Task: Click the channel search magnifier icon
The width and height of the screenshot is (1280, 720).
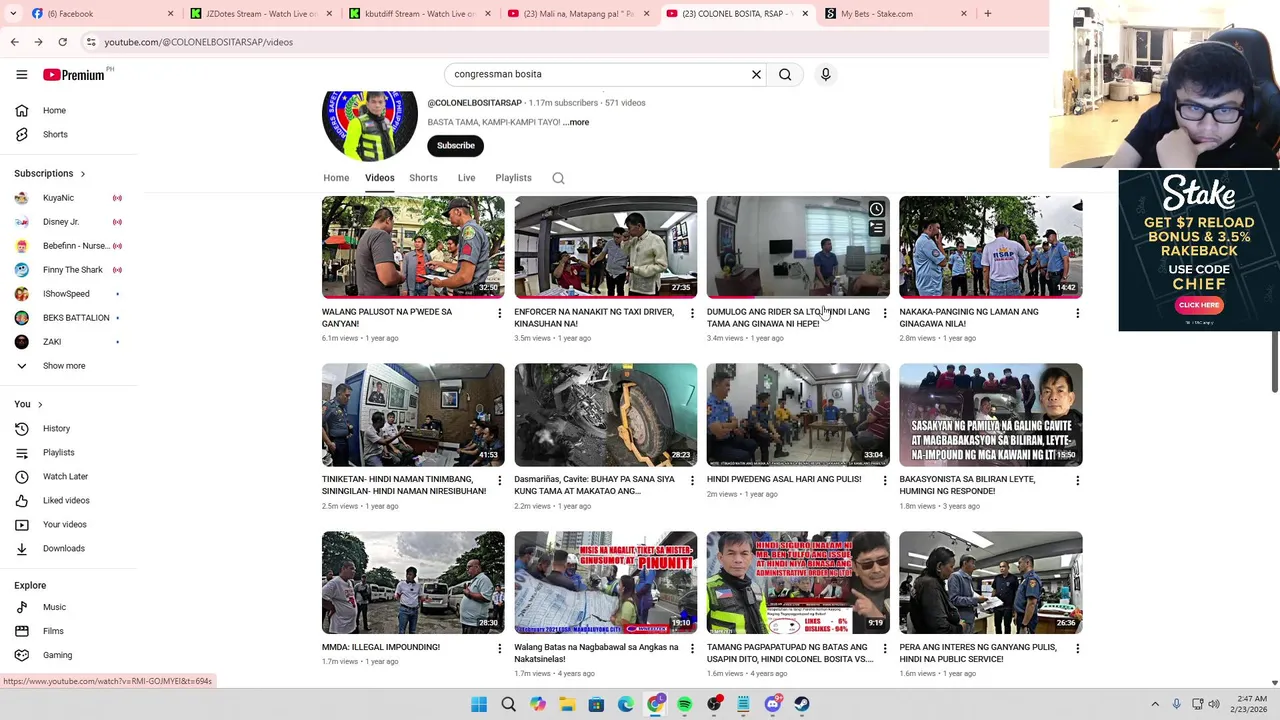Action: click(x=558, y=178)
